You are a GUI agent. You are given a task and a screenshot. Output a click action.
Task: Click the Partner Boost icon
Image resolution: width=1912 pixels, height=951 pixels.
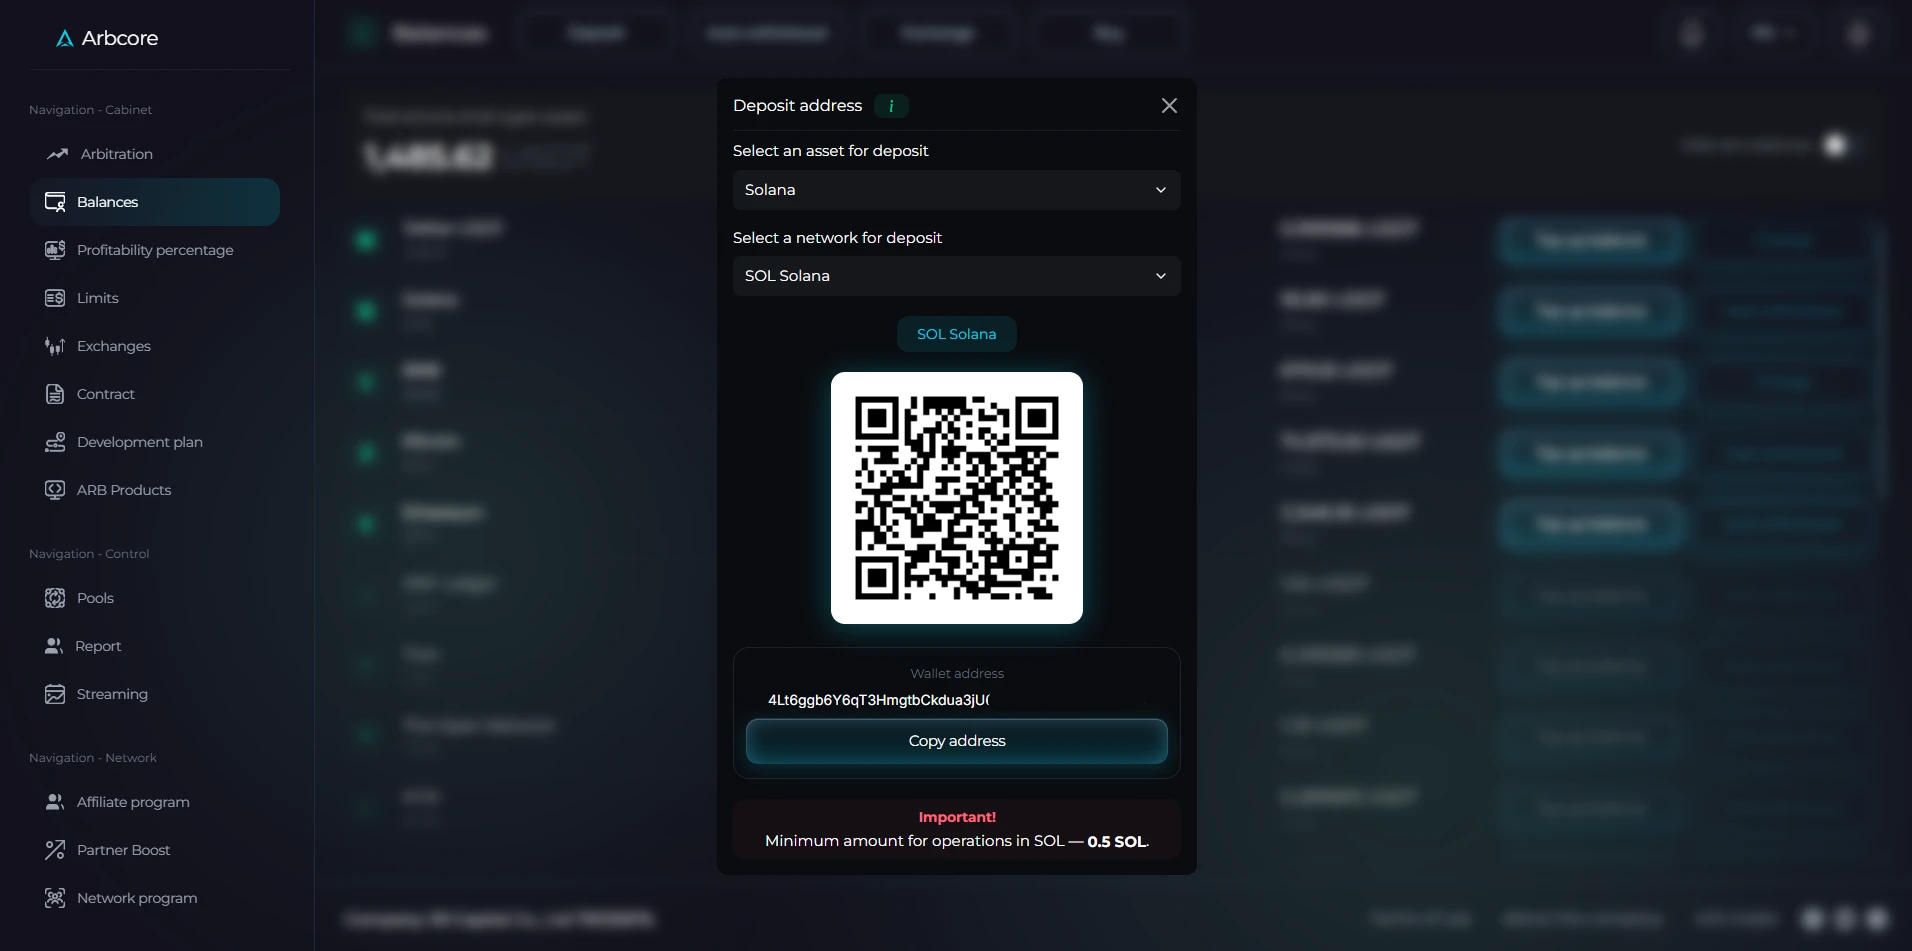[55, 850]
